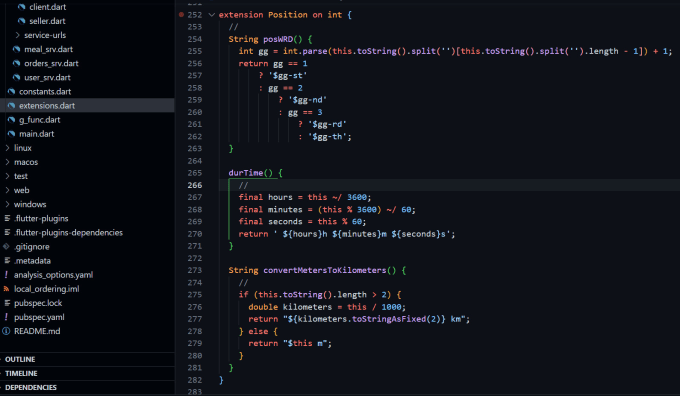Viewport: 680px width, 396px height.
Task: Open orders_srv.dart file
Action: [x=51, y=63]
